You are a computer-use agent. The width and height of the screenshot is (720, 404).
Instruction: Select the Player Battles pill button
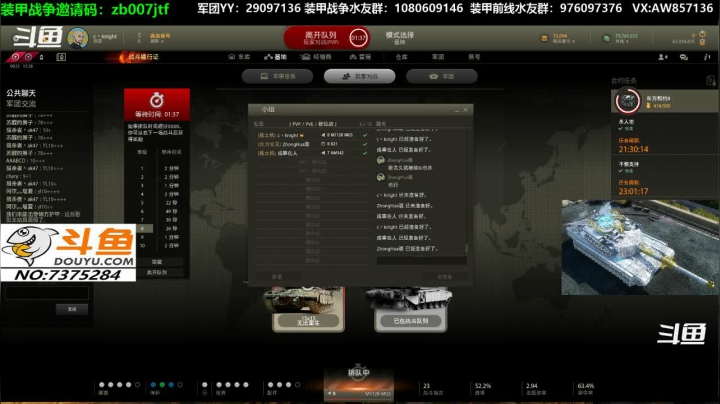pos(360,76)
